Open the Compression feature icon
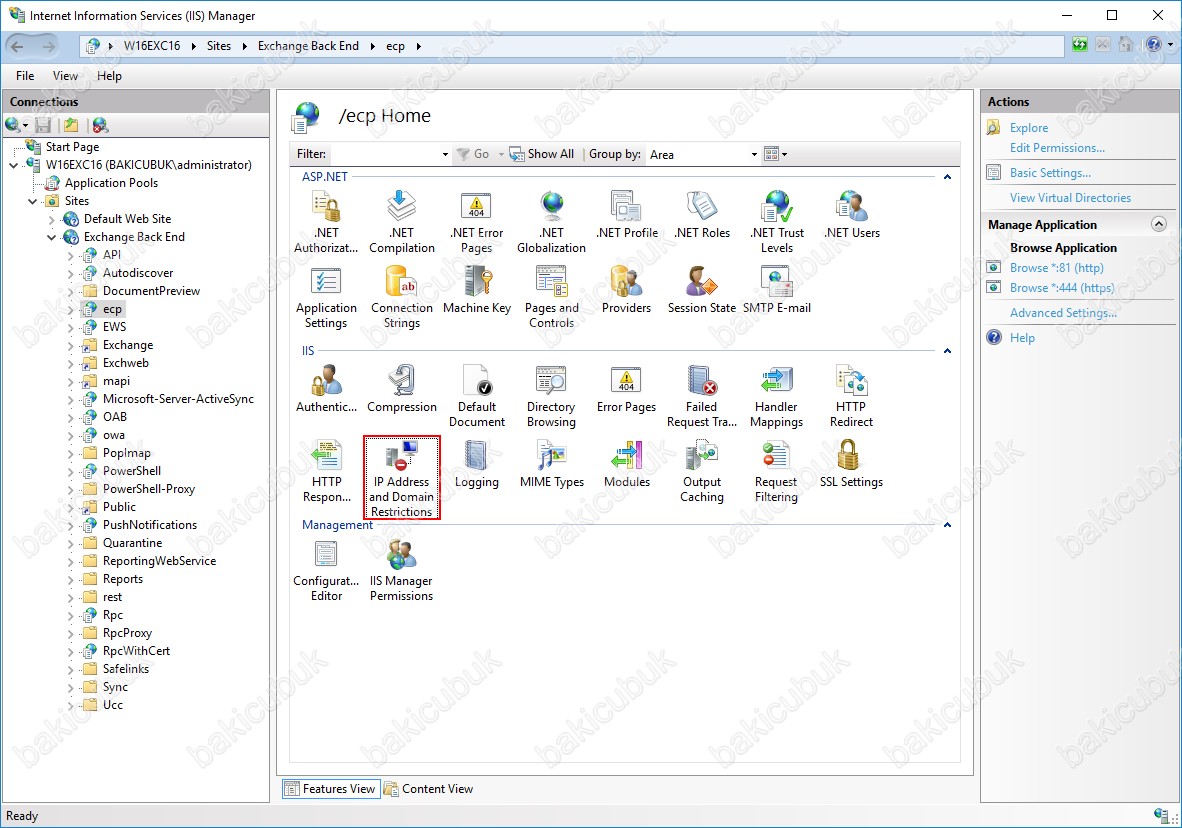The width and height of the screenshot is (1182, 828). (402, 389)
